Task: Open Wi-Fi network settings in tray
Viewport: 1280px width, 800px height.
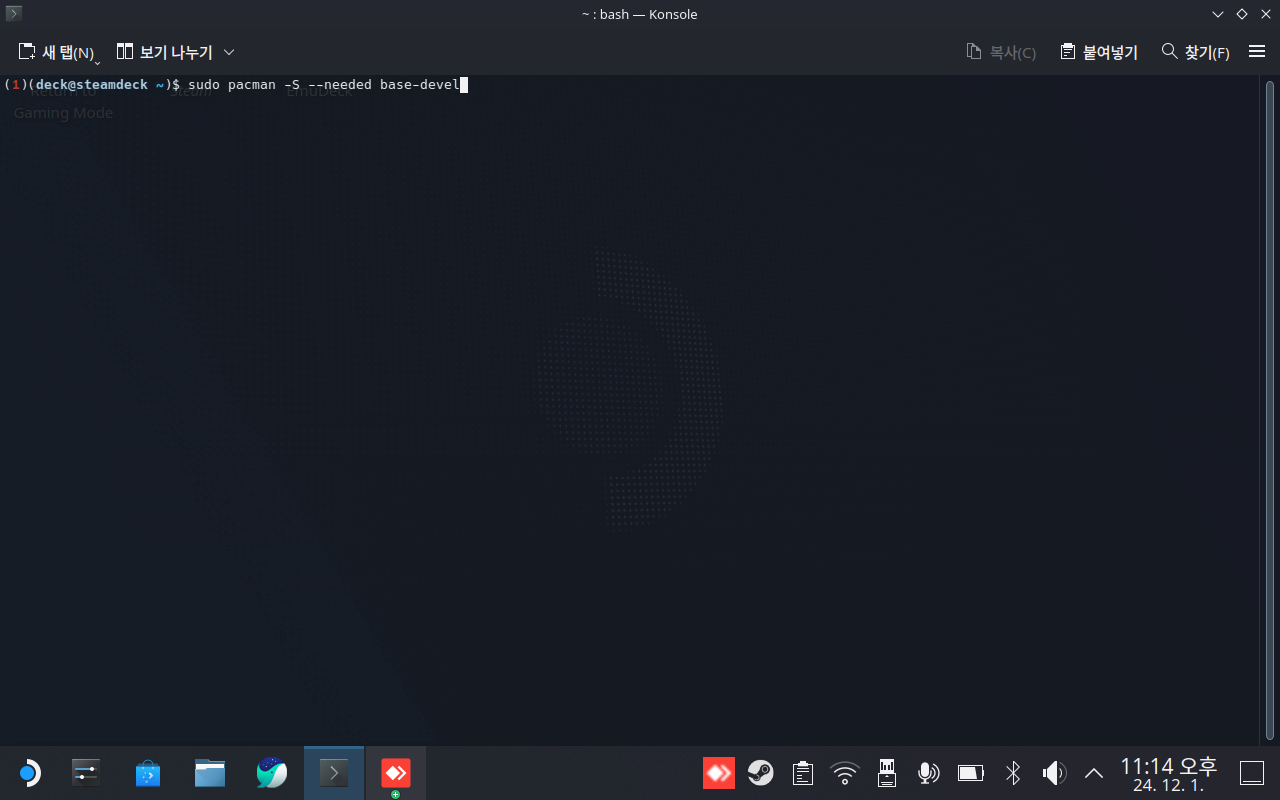Action: pyautogui.click(x=845, y=773)
